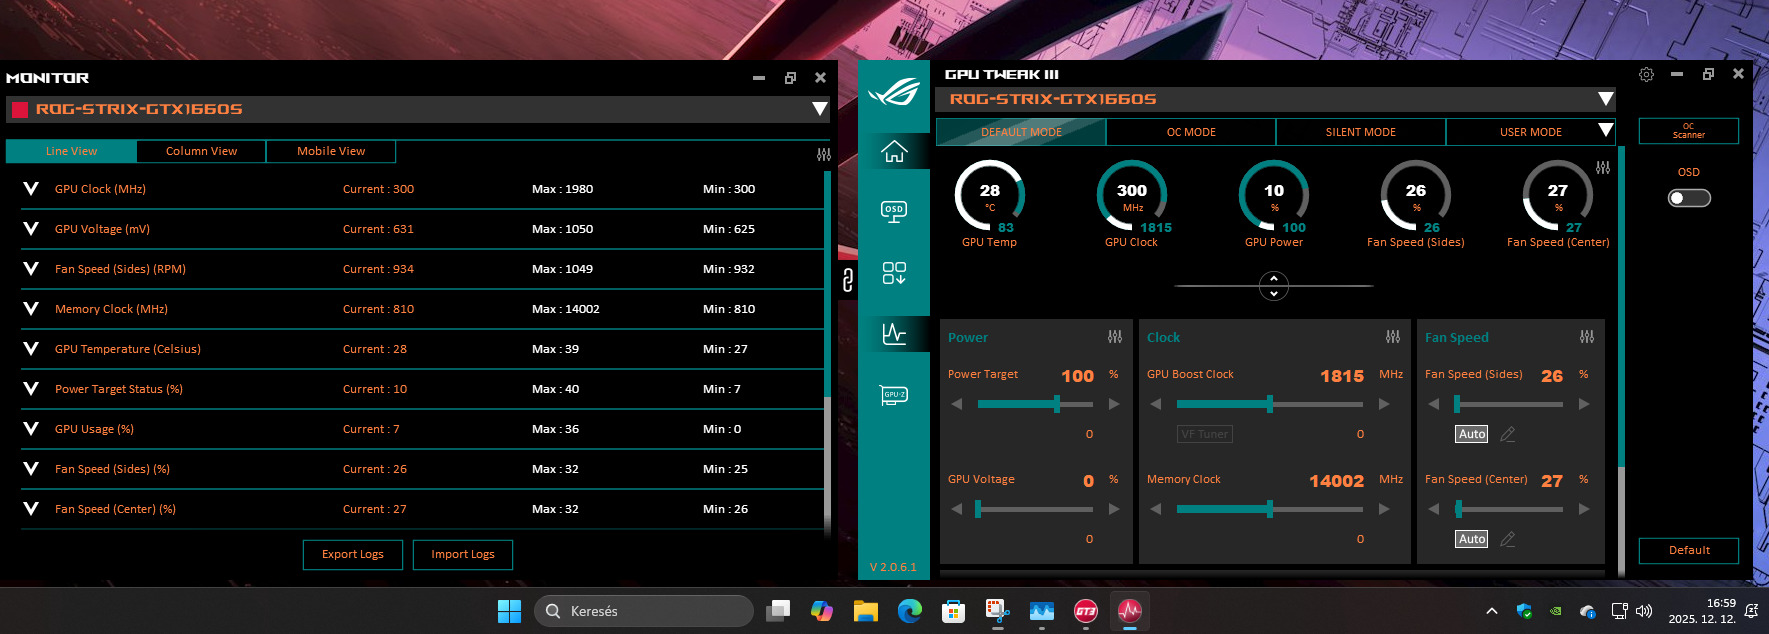Open the gauge dashboard settings sliders icon
The image size is (1769, 634).
point(1603,168)
